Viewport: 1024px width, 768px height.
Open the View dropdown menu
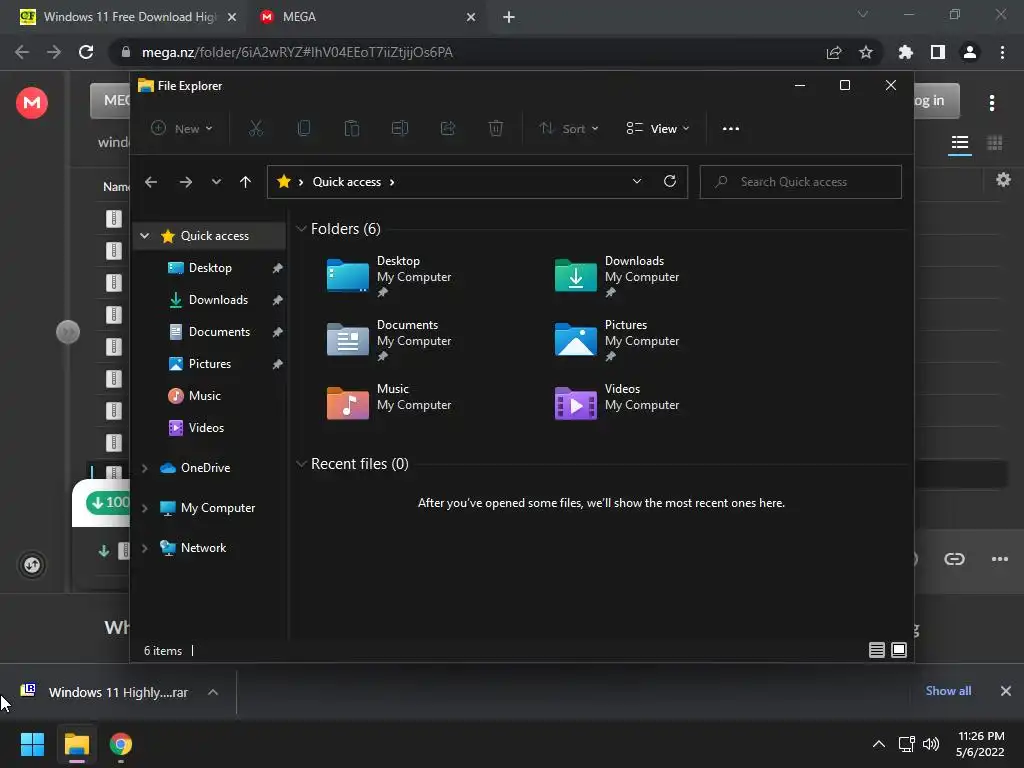pos(658,129)
